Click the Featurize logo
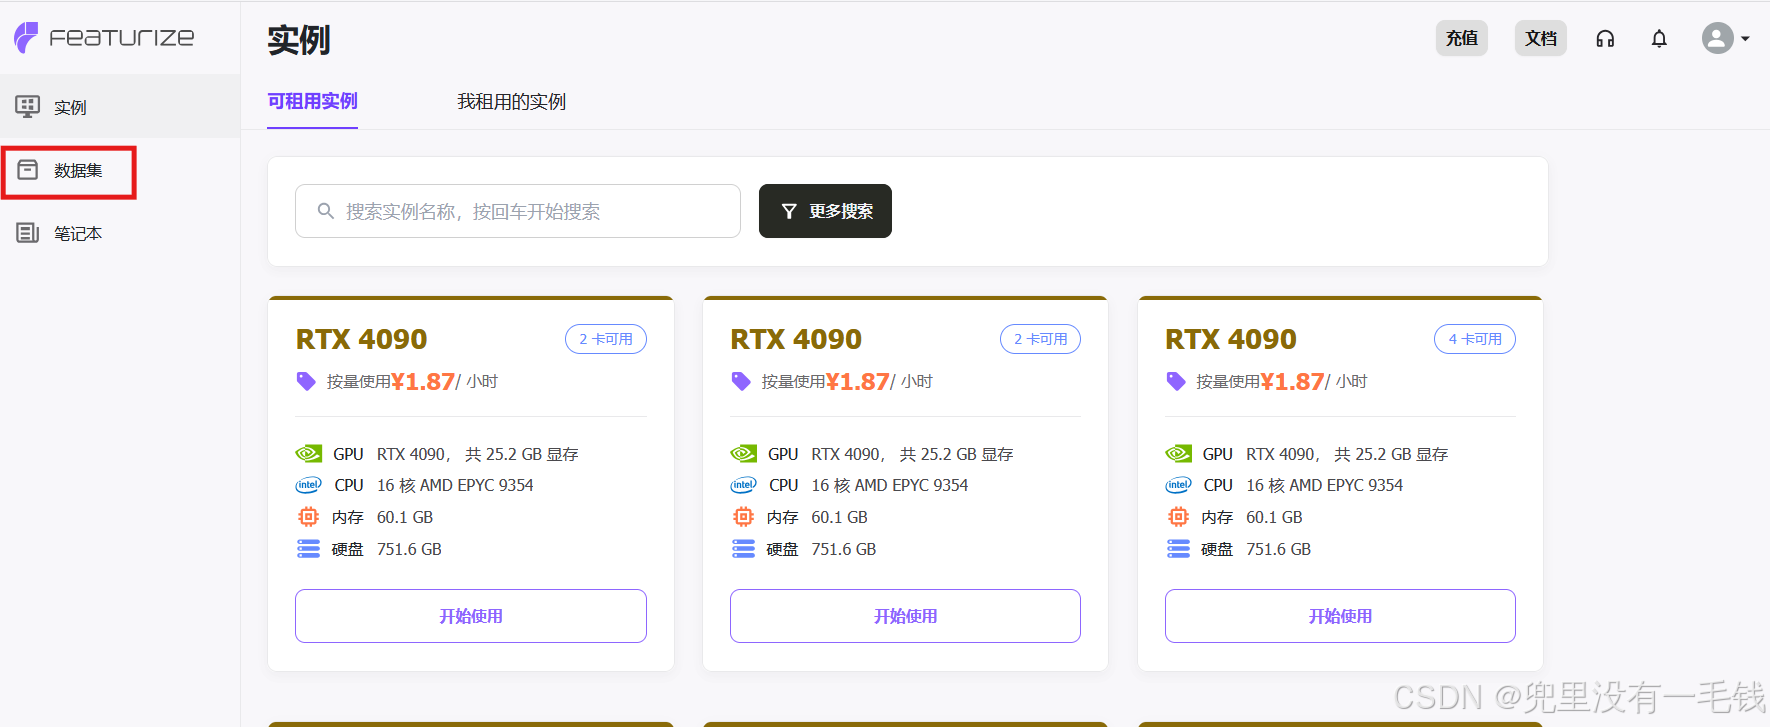 coord(104,38)
